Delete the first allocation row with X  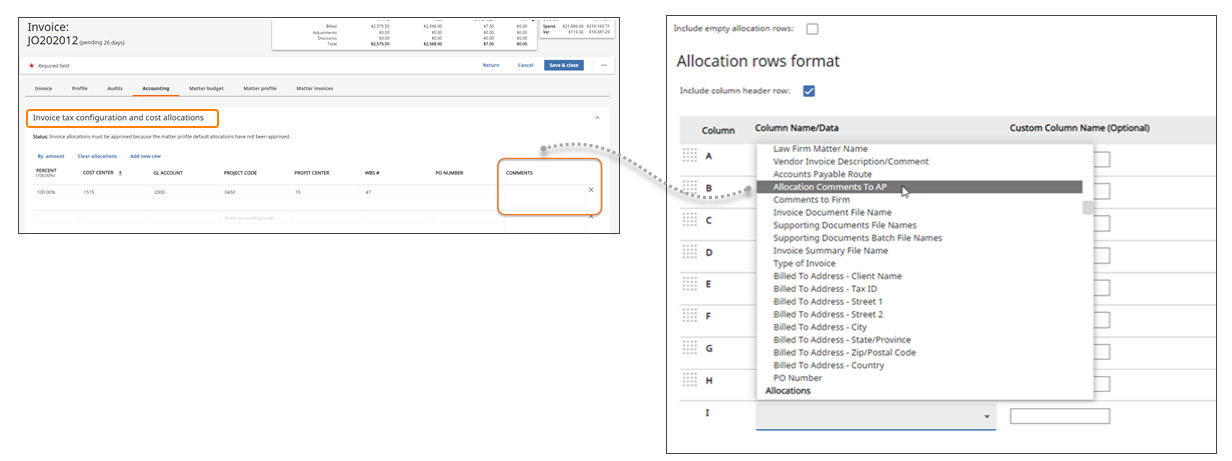[590, 190]
